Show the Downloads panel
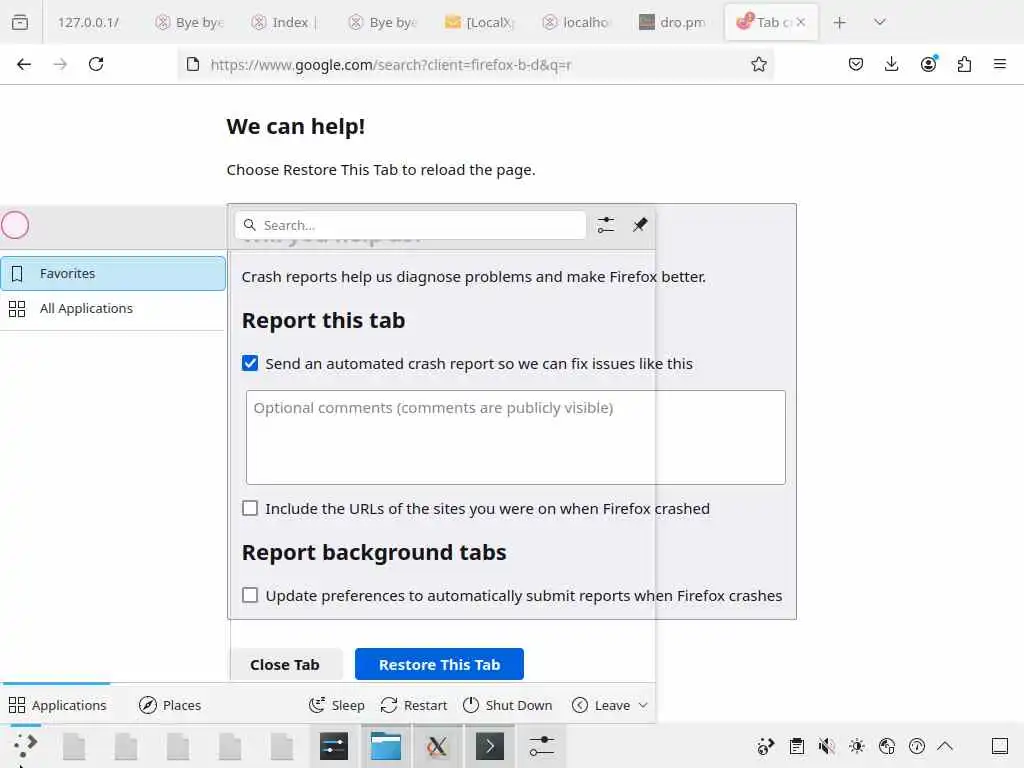This screenshot has height=768, width=1024. [x=891, y=64]
